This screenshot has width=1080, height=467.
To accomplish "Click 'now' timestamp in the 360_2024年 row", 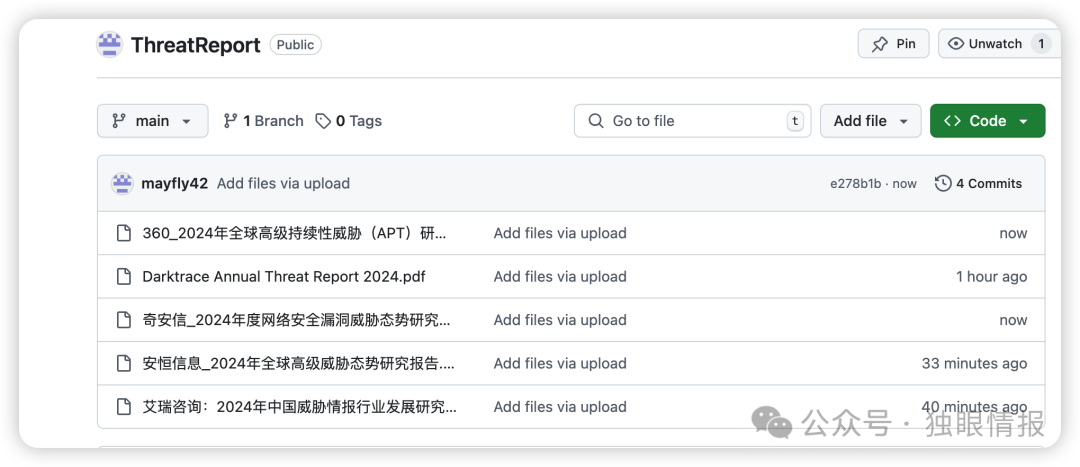I will coord(1013,234).
